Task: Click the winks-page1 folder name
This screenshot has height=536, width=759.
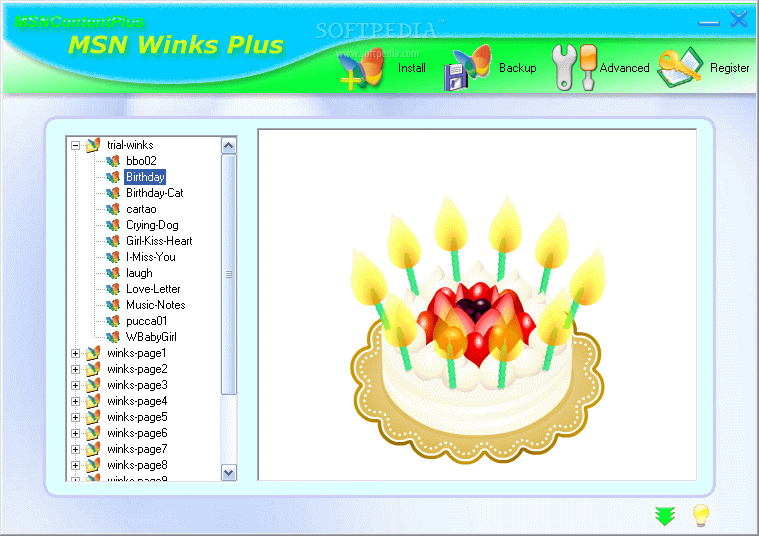Action: (x=137, y=353)
